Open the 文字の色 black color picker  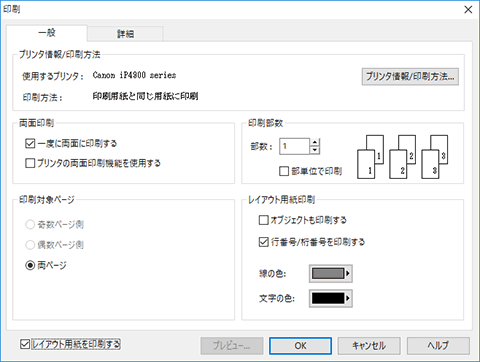tap(331, 298)
